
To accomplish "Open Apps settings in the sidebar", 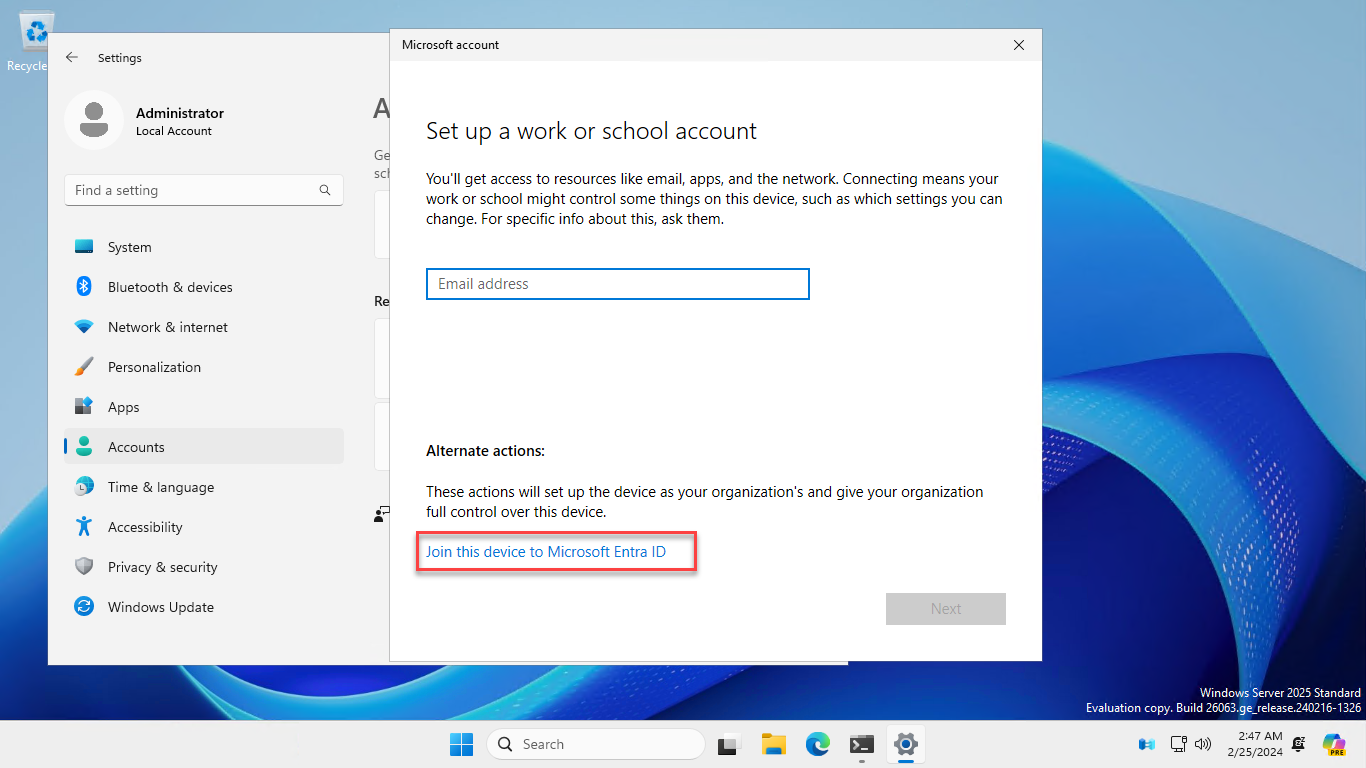I will 122,407.
